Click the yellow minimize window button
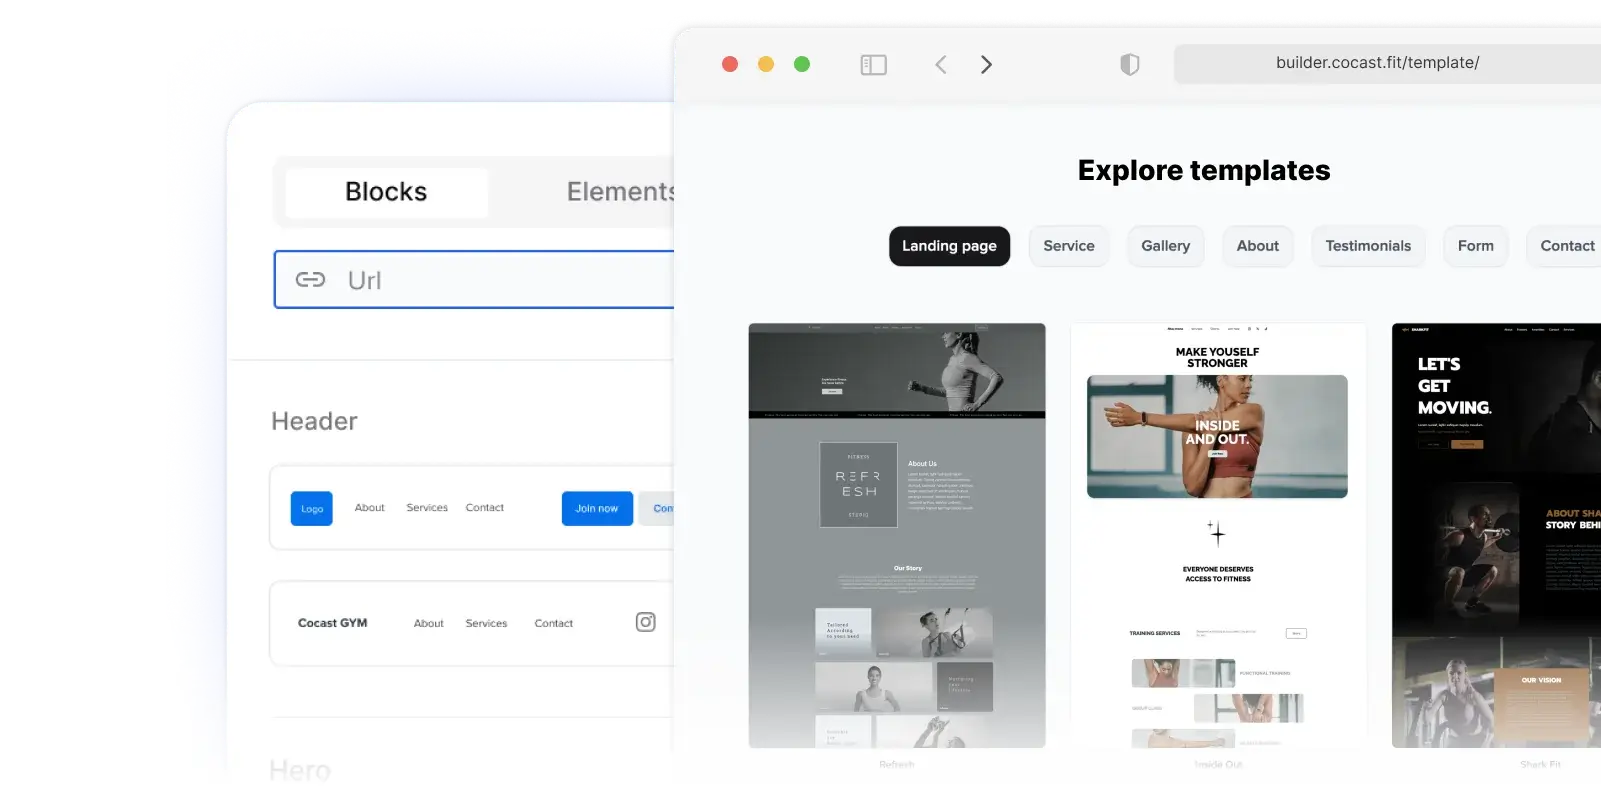This screenshot has width=1601, height=800. pyautogui.click(x=766, y=64)
